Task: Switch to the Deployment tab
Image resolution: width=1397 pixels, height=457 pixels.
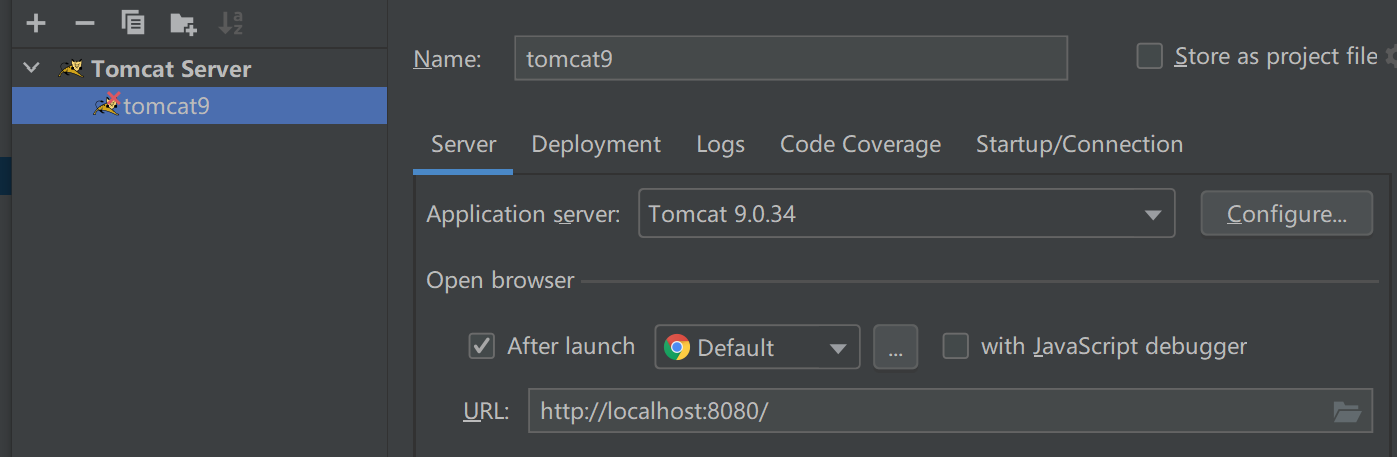Action: click(596, 145)
